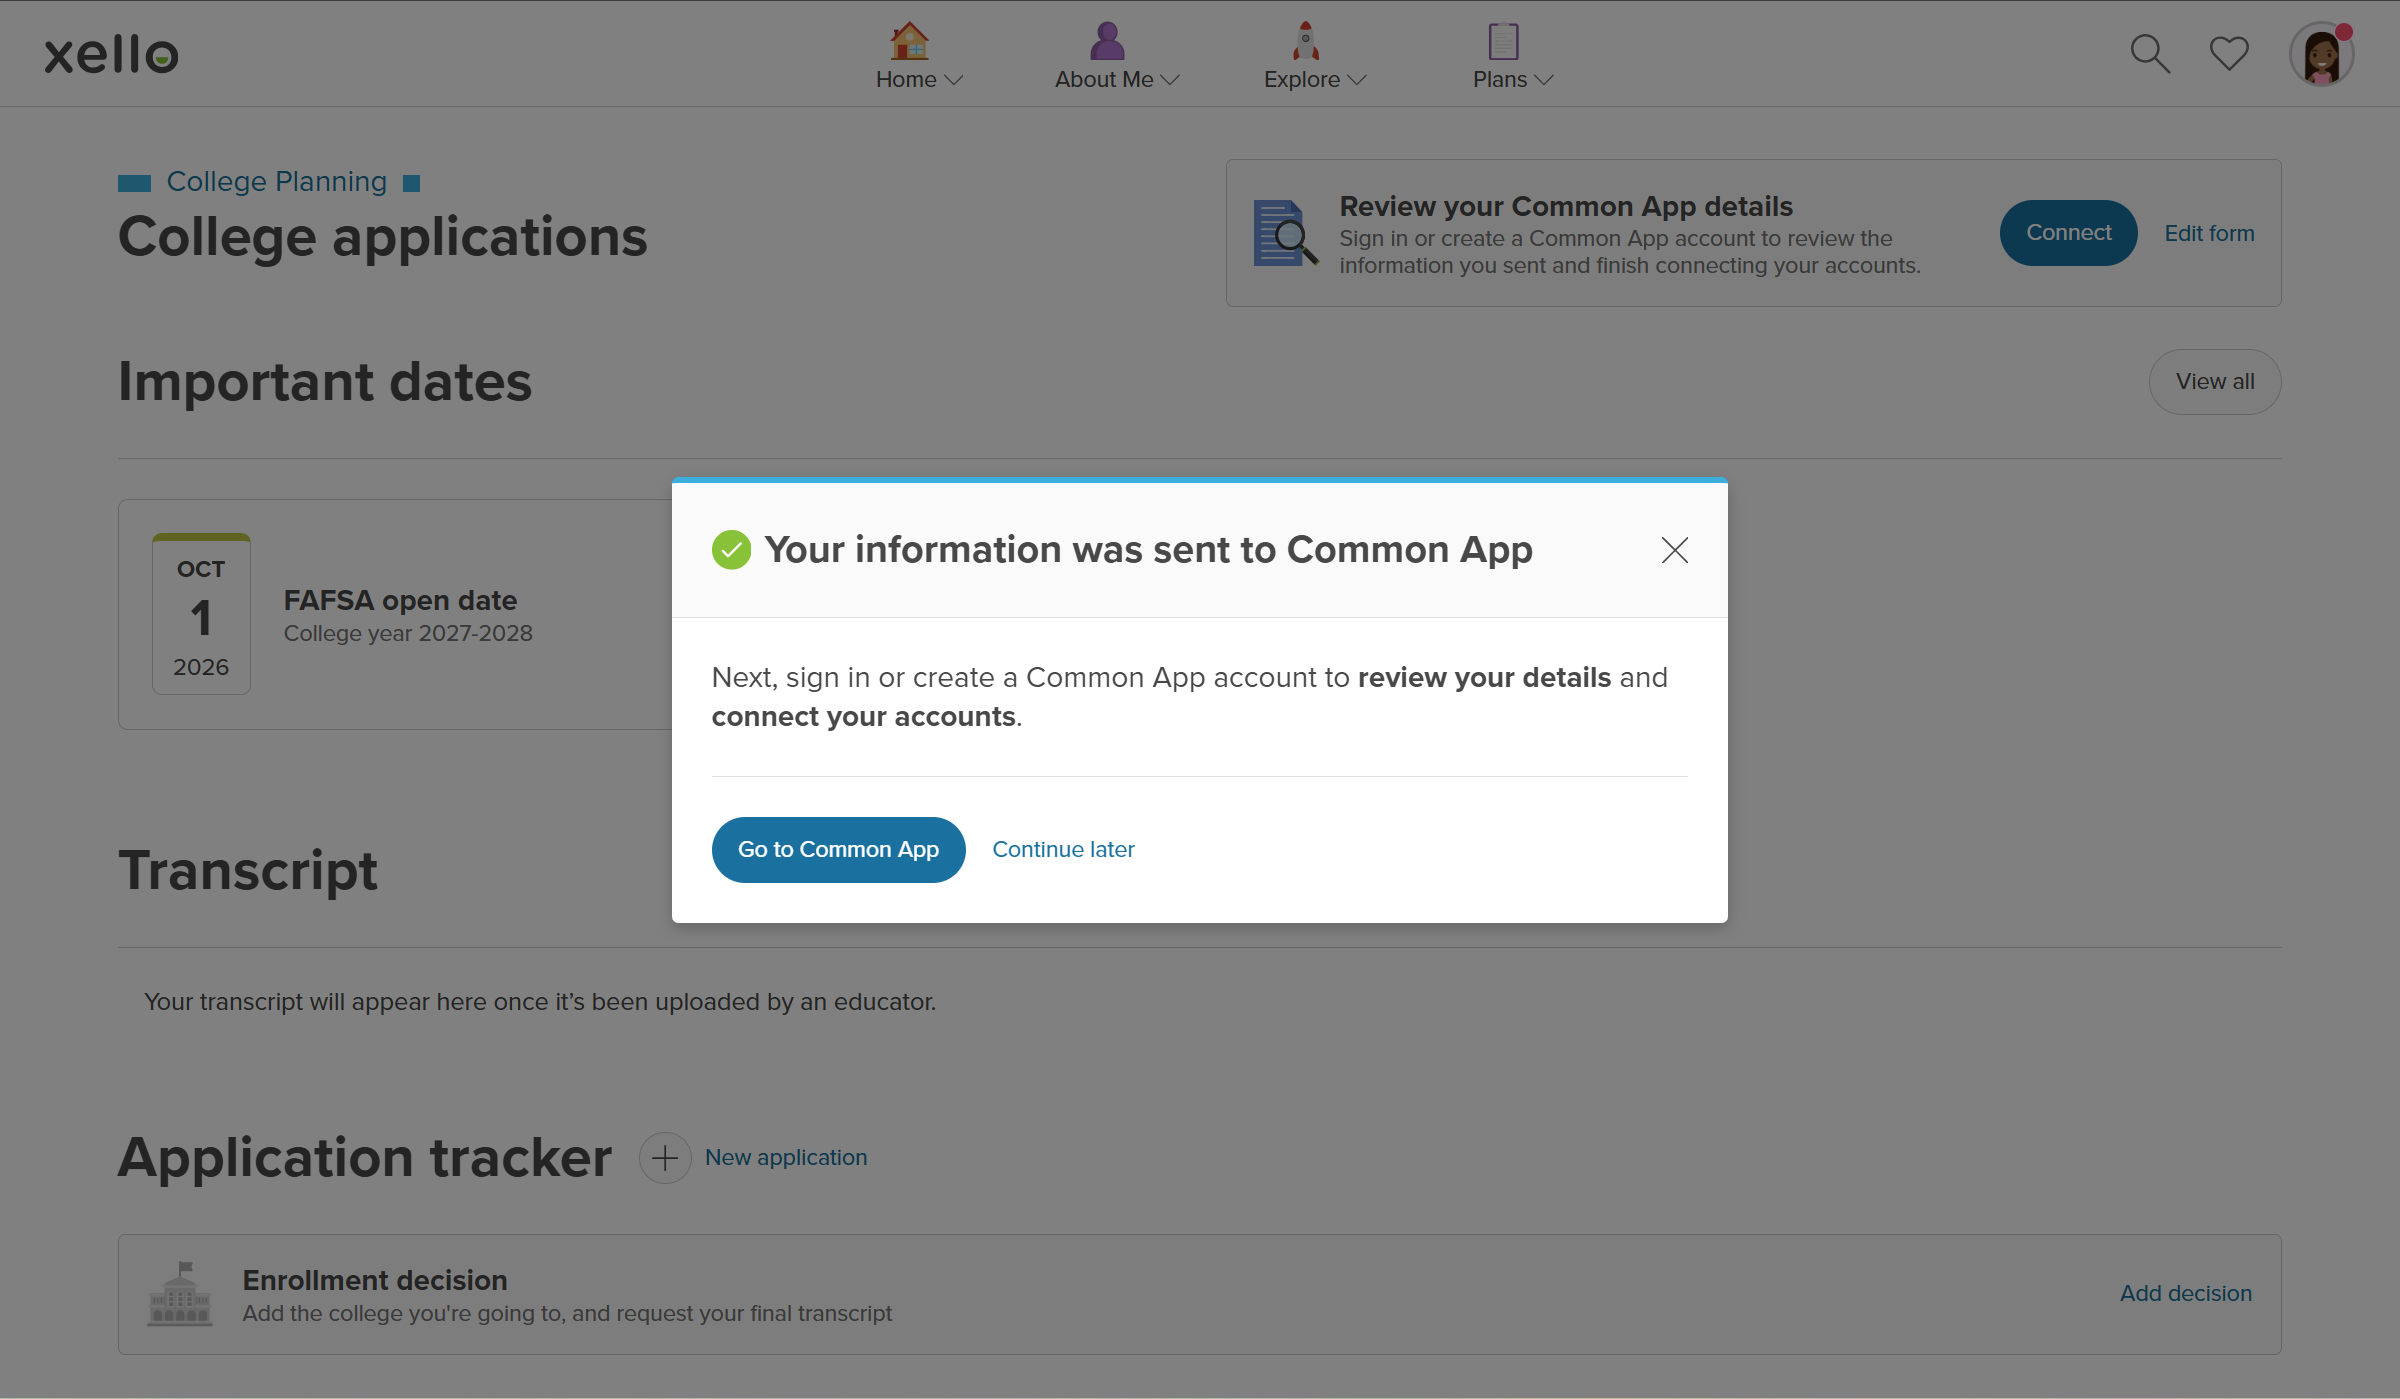This screenshot has height=1399, width=2400.
Task: Click the Plans notebook icon
Action: click(1503, 41)
